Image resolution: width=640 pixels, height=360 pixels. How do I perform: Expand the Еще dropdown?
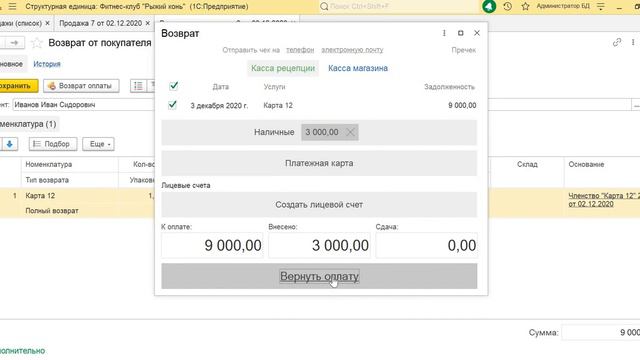98,144
